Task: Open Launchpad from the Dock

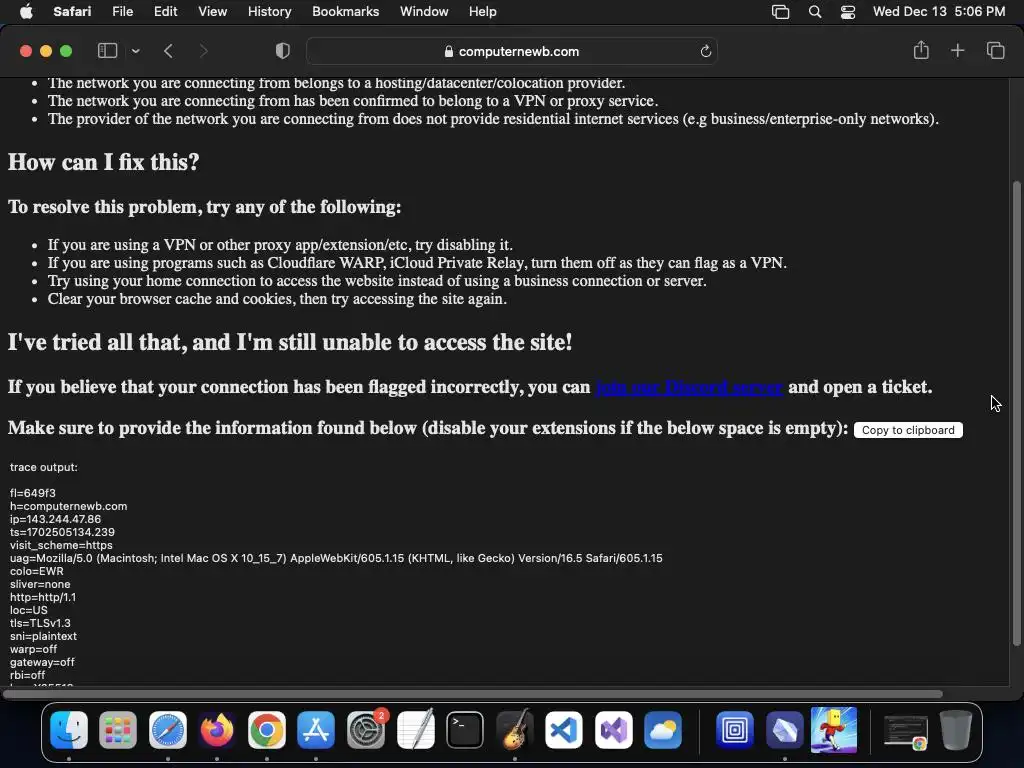Action: (x=118, y=729)
